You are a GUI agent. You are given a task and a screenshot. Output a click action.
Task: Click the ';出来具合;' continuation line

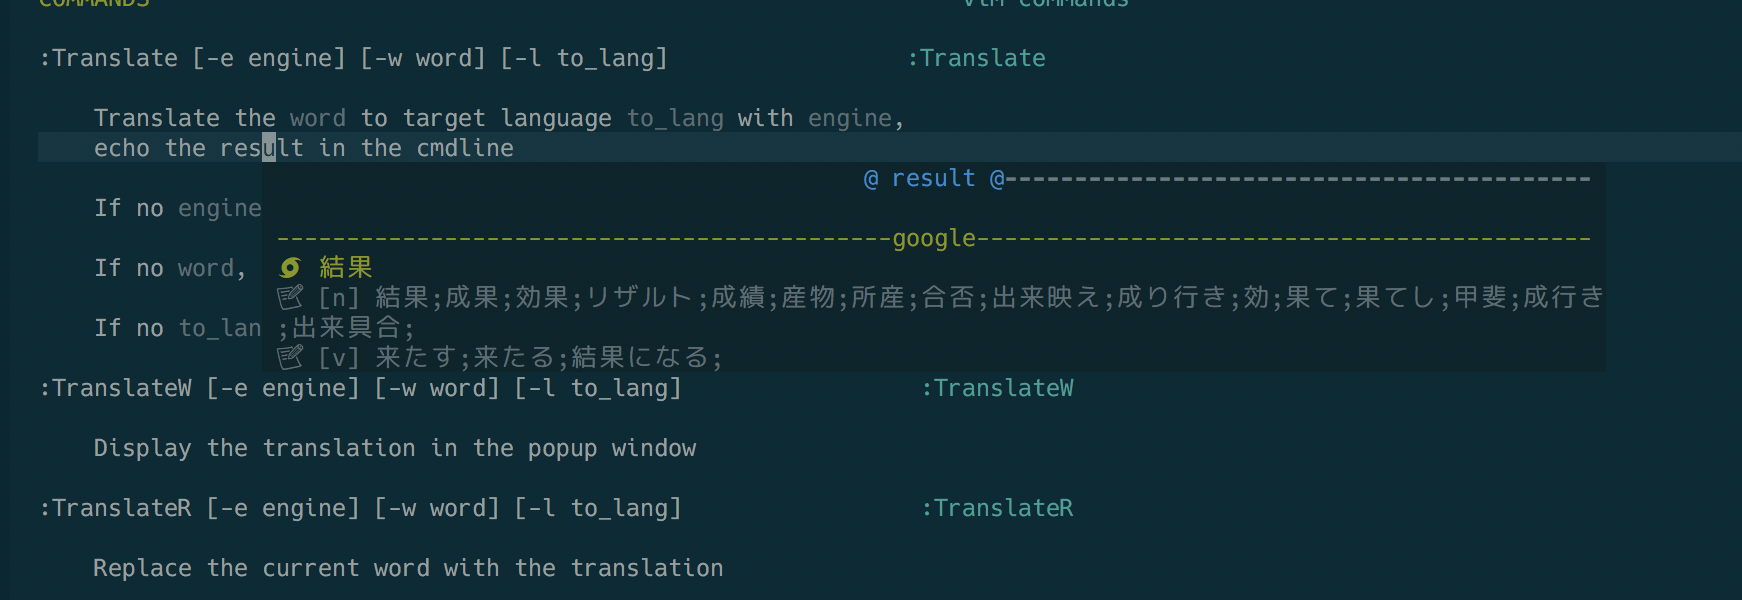point(346,327)
